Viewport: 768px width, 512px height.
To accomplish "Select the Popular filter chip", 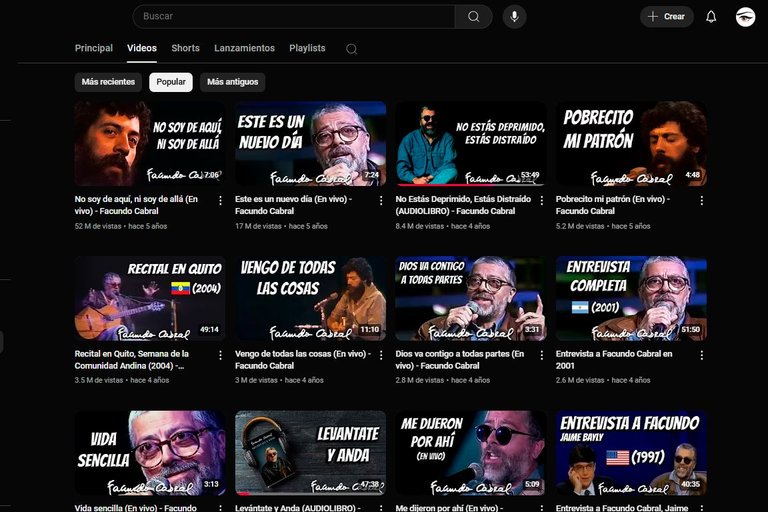I will (171, 82).
